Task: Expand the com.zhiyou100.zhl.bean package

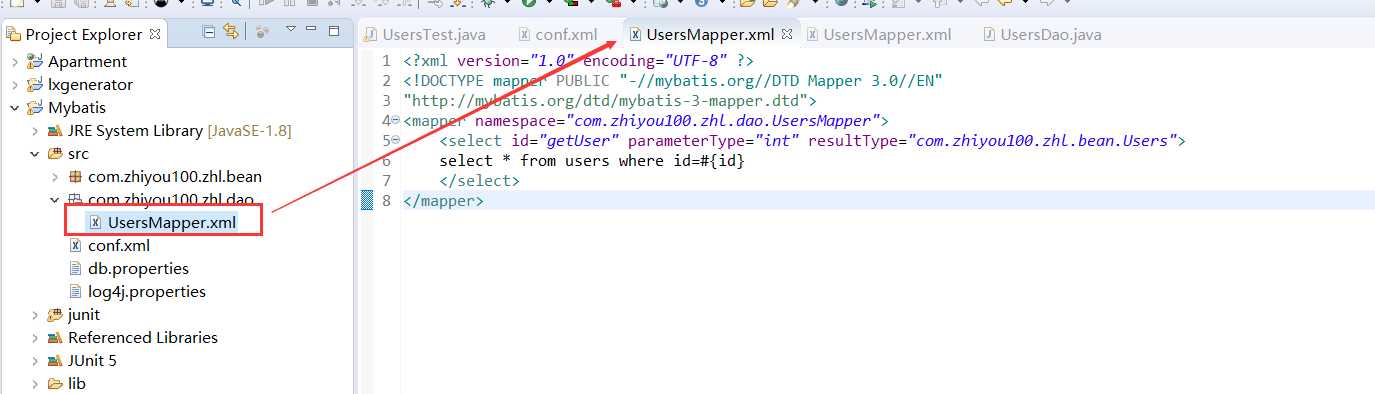Action: coord(55,177)
